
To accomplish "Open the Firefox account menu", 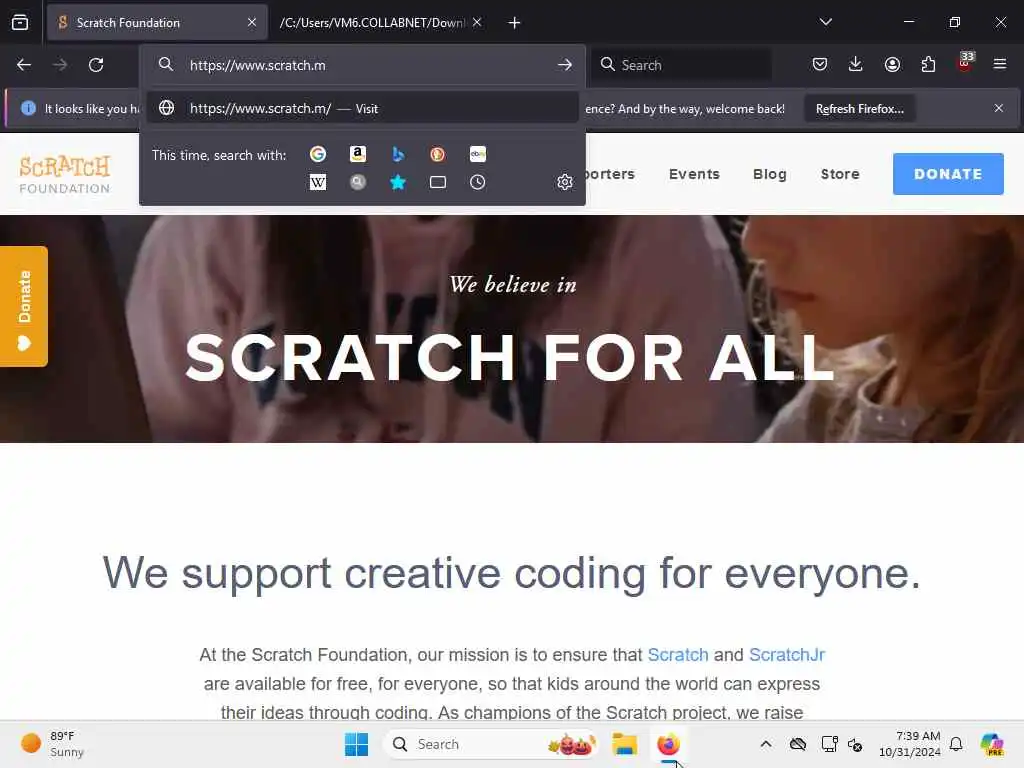I will 892,64.
